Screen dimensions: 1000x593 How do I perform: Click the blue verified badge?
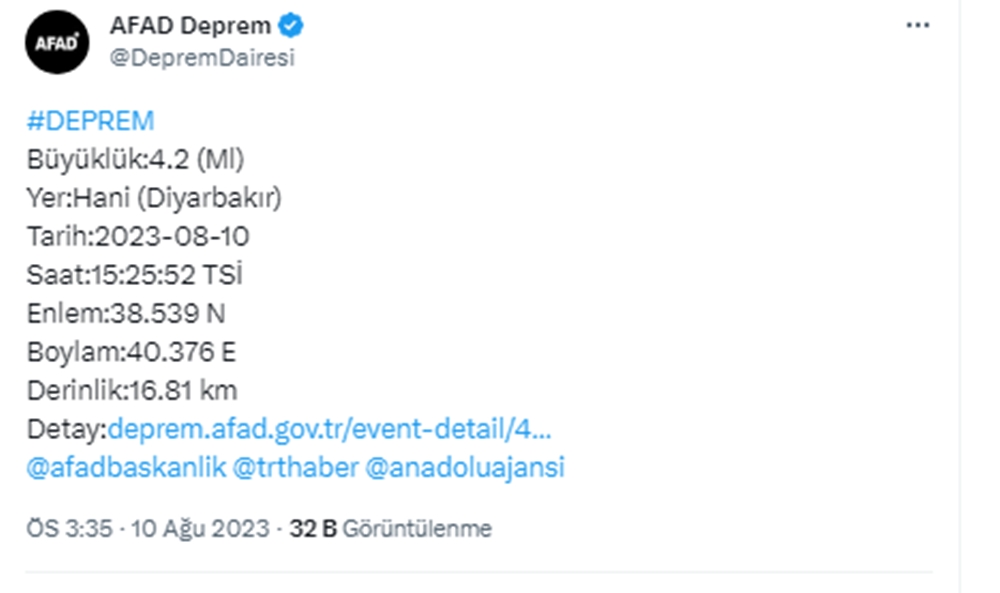pos(291,26)
